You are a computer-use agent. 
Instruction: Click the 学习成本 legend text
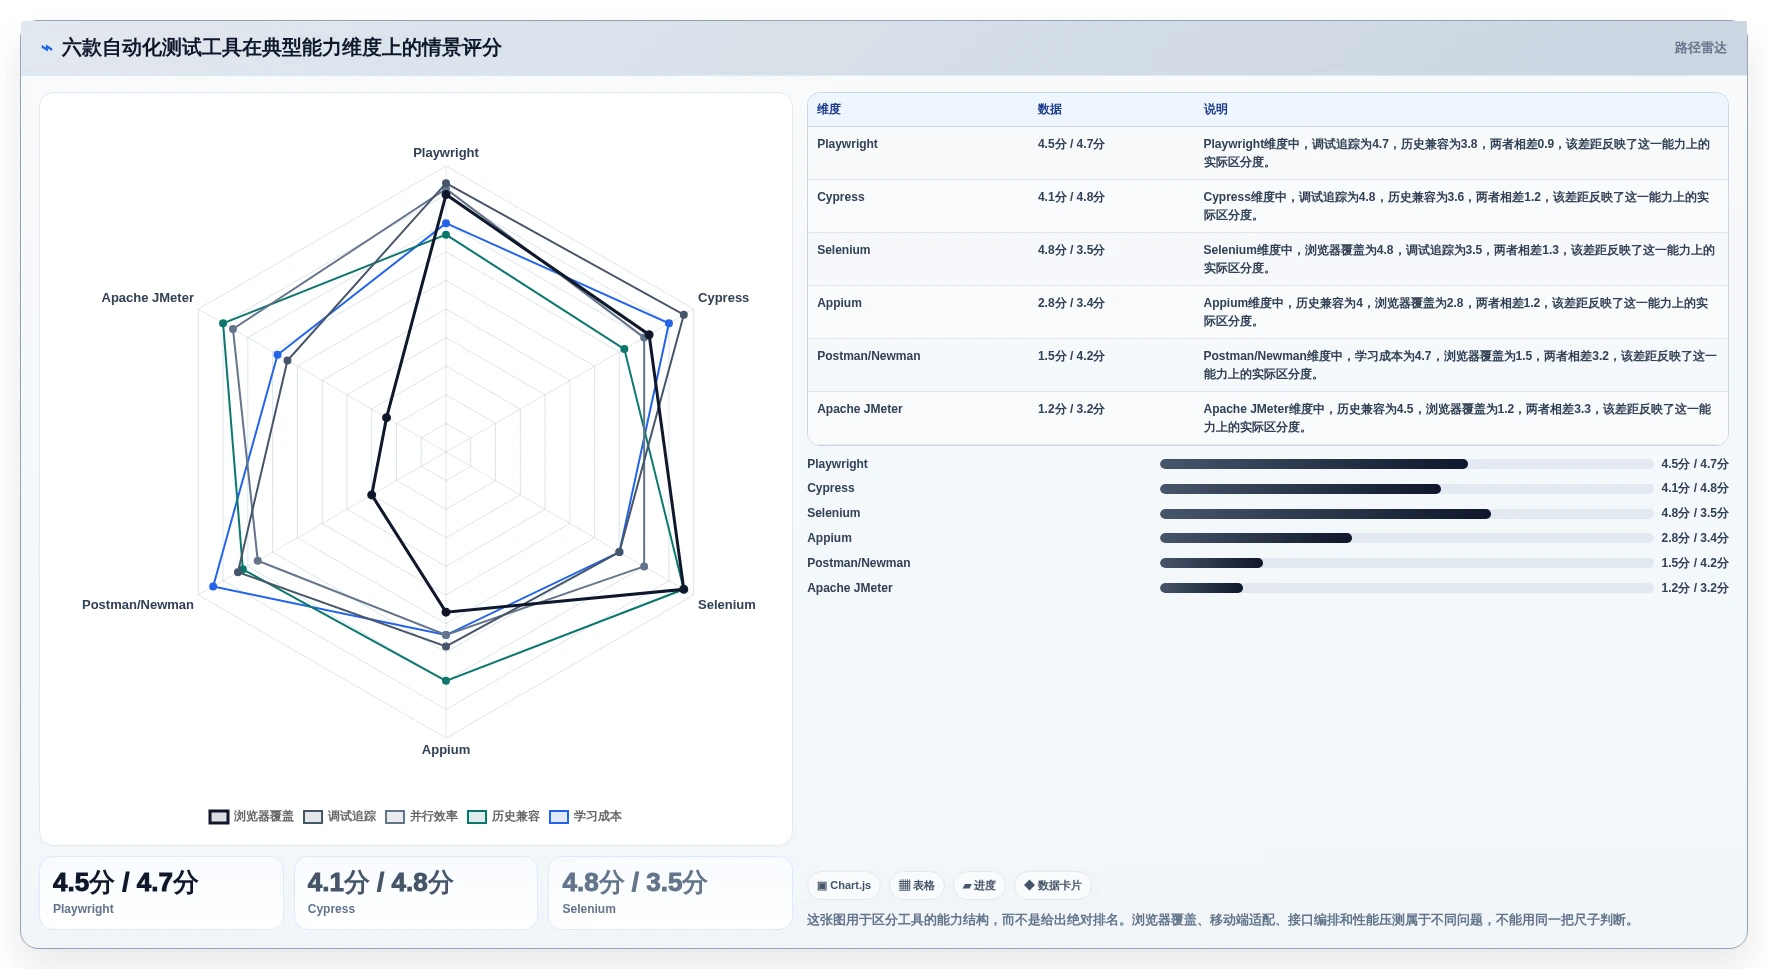pos(598,817)
